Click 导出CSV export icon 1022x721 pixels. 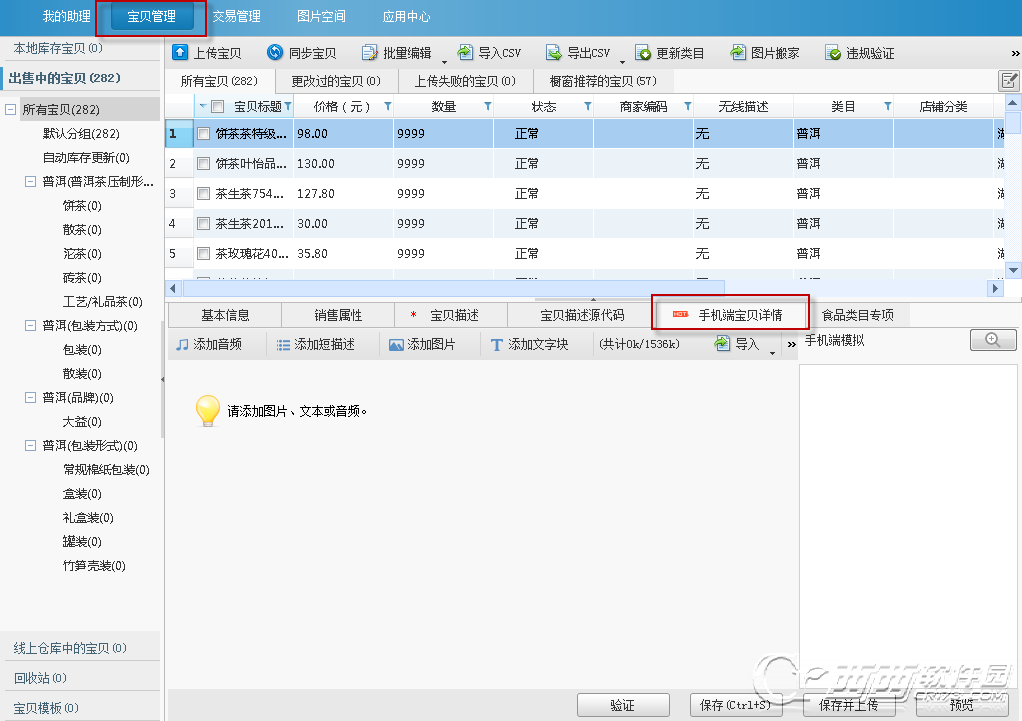[x=553, y=53]
